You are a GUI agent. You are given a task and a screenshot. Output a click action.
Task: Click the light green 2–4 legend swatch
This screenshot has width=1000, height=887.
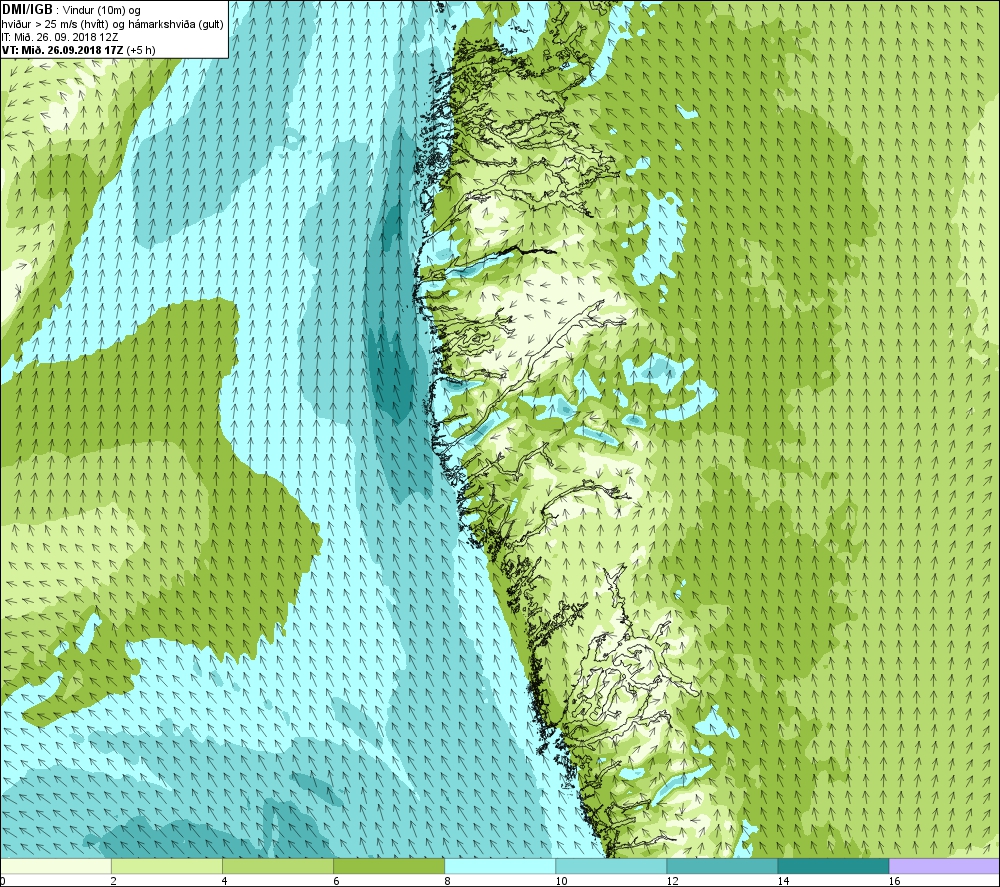coord(166,866)
